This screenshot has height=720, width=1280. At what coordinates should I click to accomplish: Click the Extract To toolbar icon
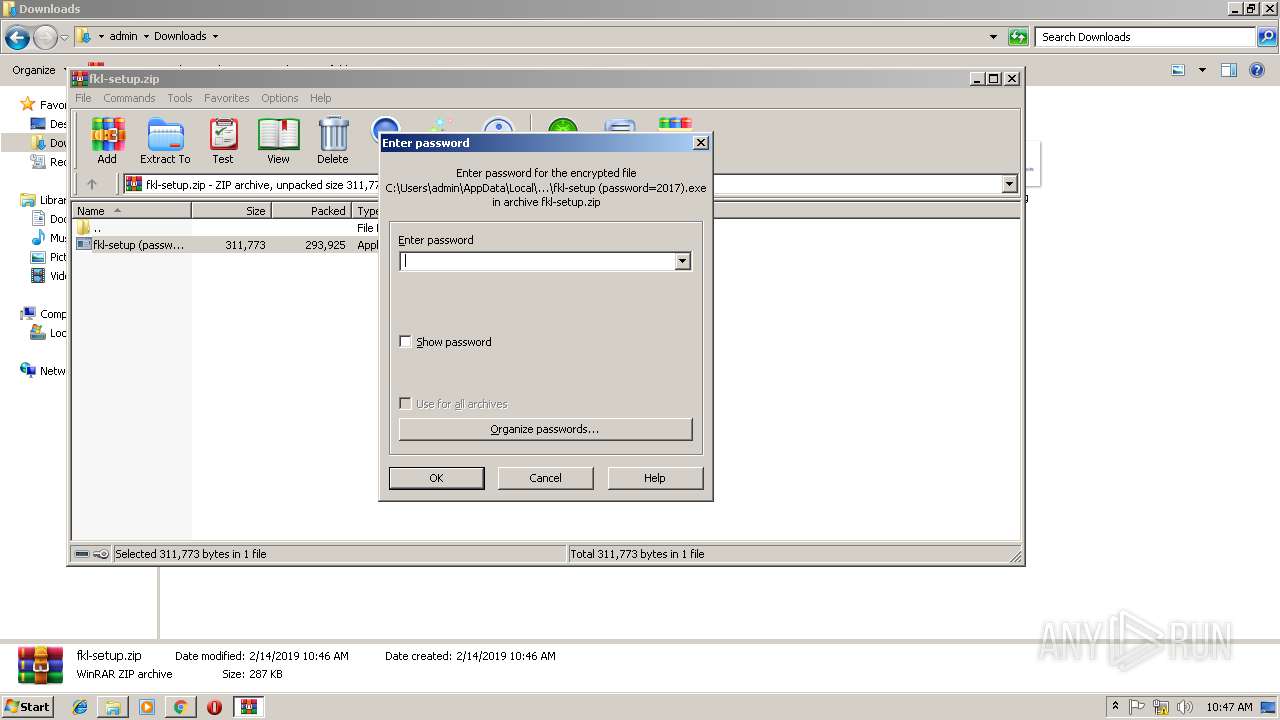[165, 141]
